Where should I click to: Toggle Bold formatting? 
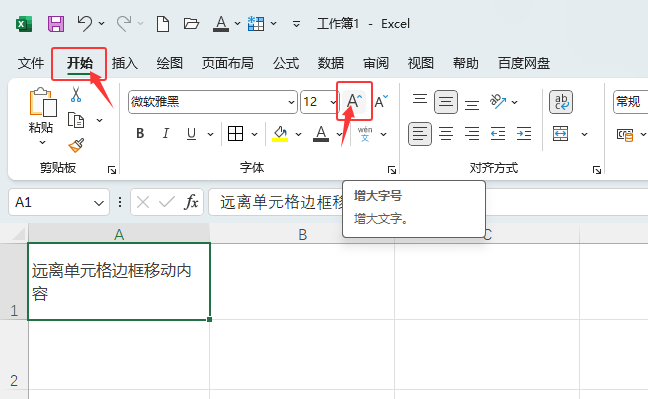[140, 134]
